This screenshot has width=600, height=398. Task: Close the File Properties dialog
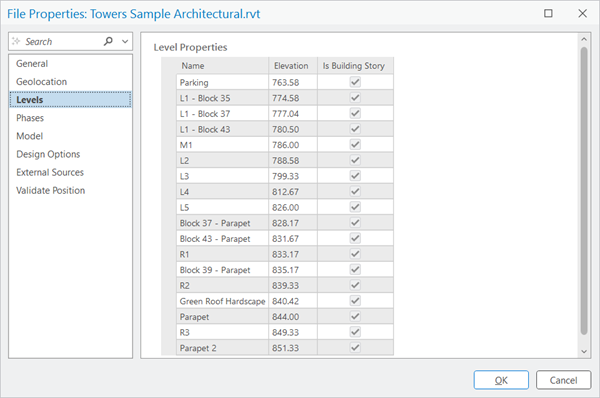point(582,13)
